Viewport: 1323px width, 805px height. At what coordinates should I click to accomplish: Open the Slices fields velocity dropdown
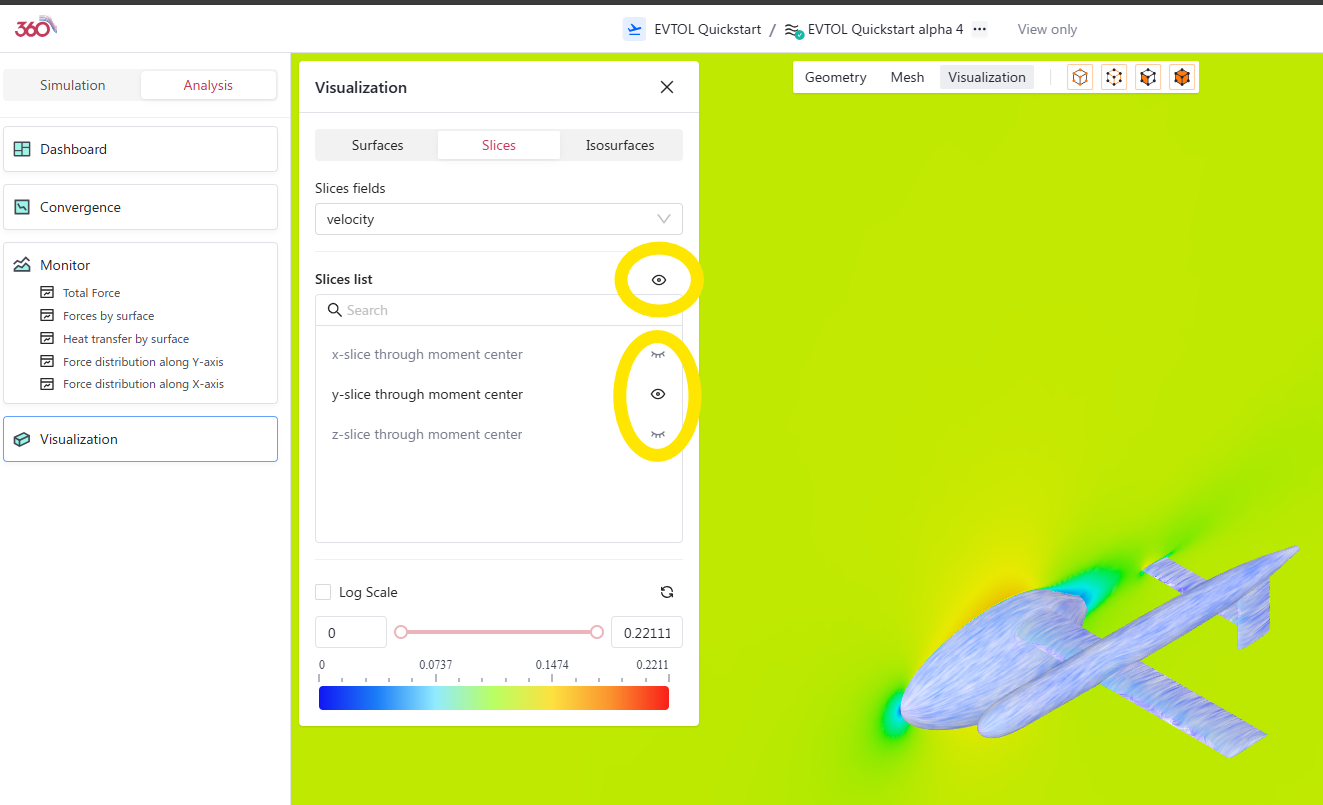498,219
